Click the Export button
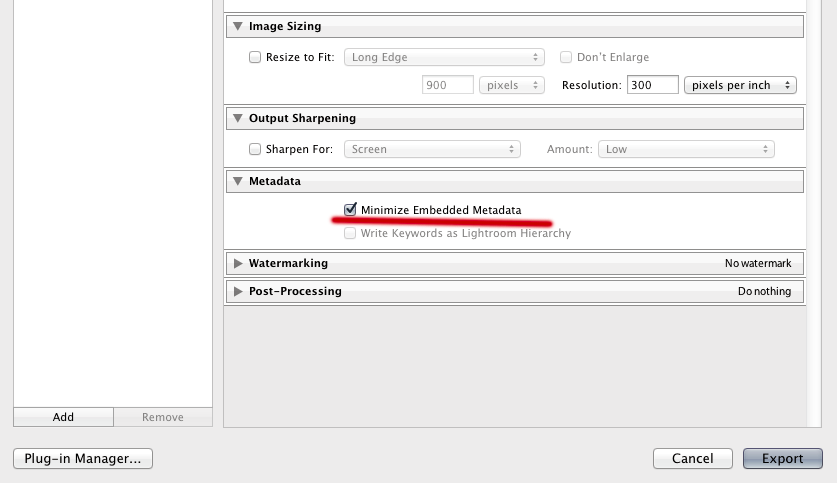Screen dimensions: 837x483 coord(782,459)
